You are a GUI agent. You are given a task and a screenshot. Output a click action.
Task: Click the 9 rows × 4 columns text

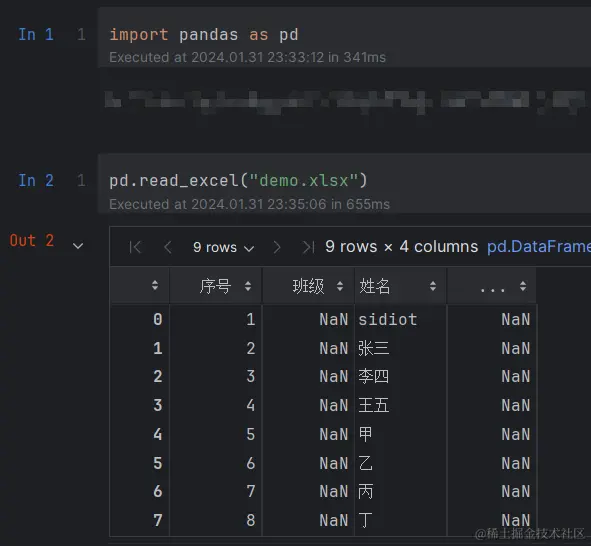click(401, 247)
